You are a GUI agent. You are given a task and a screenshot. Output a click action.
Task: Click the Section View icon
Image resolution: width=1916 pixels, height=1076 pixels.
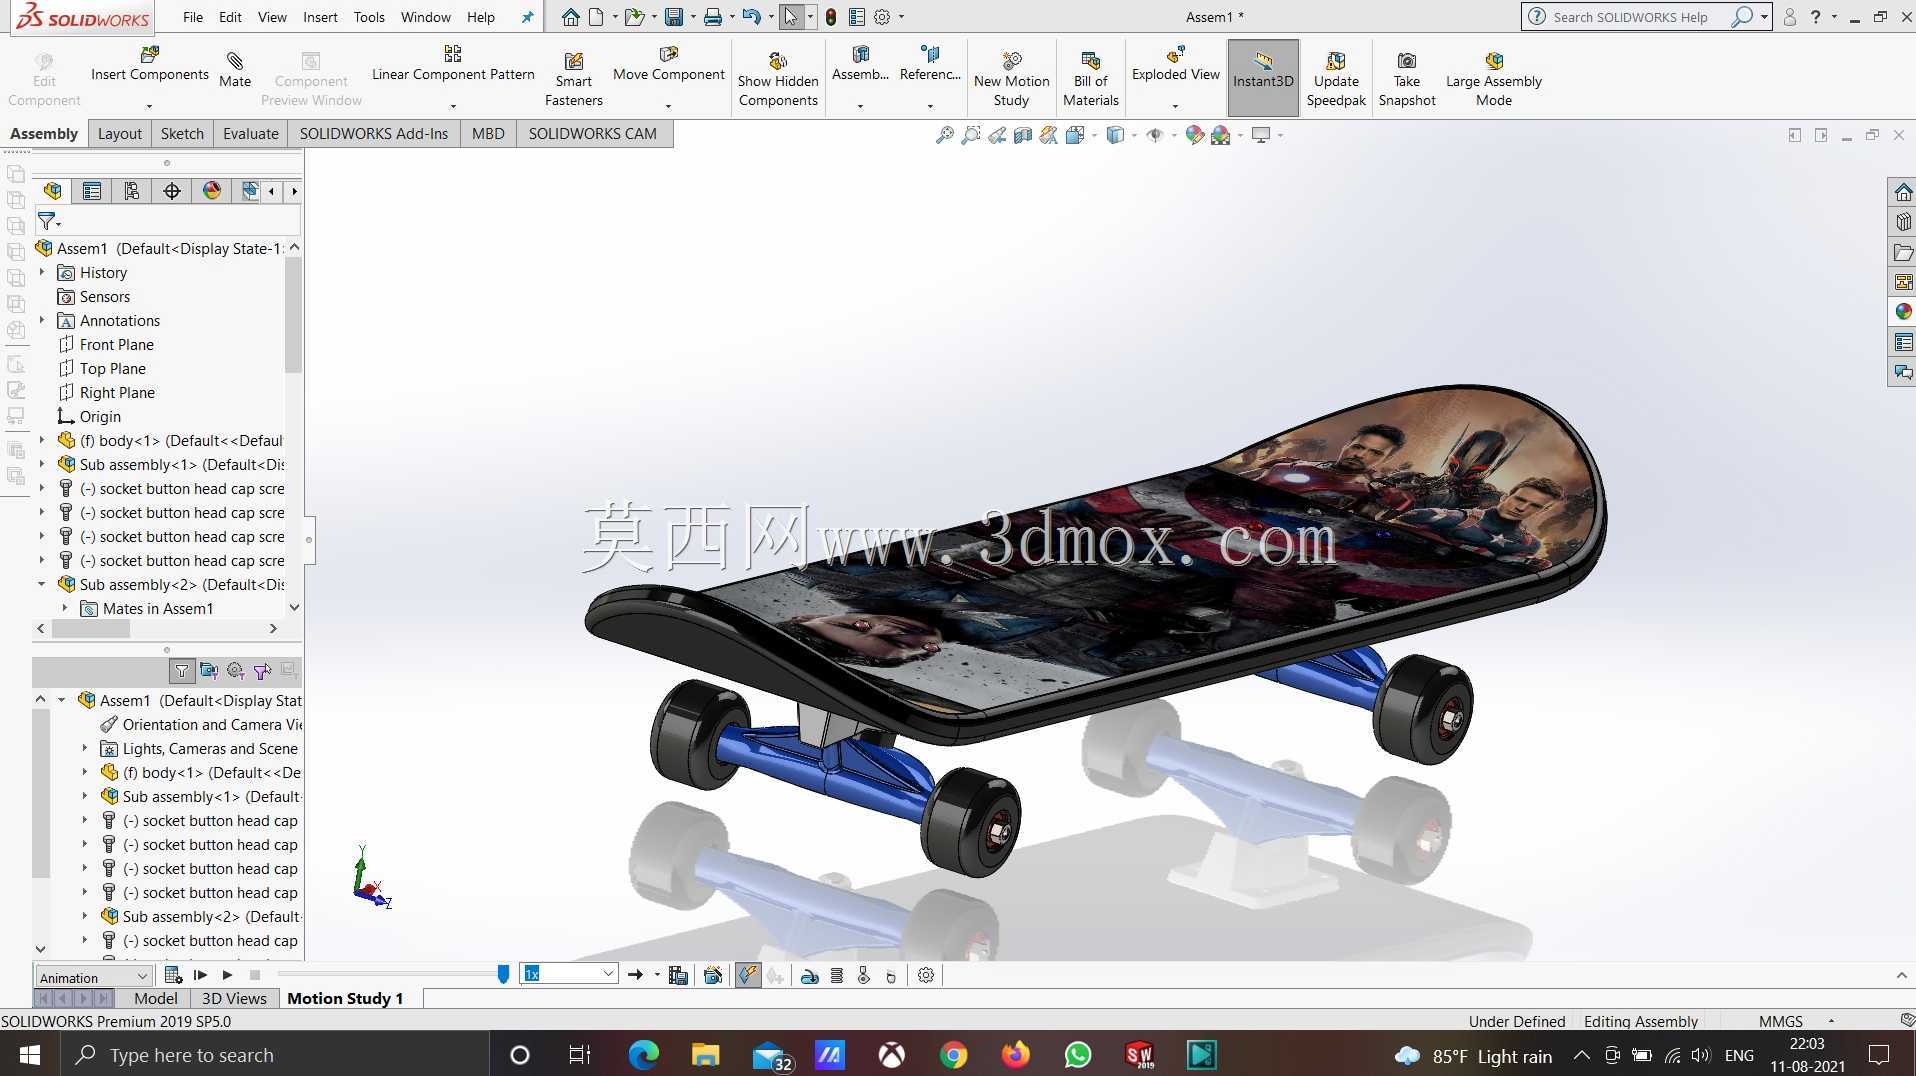tap(1022, 135)
